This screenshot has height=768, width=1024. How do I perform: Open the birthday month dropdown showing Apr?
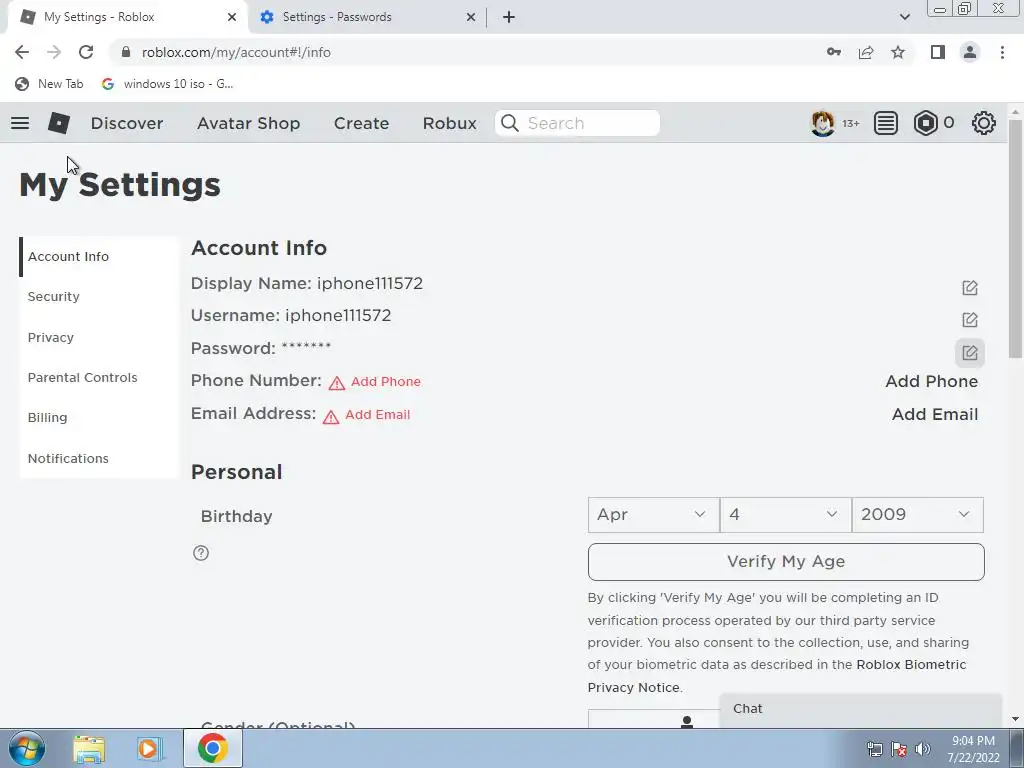(653, 515)
